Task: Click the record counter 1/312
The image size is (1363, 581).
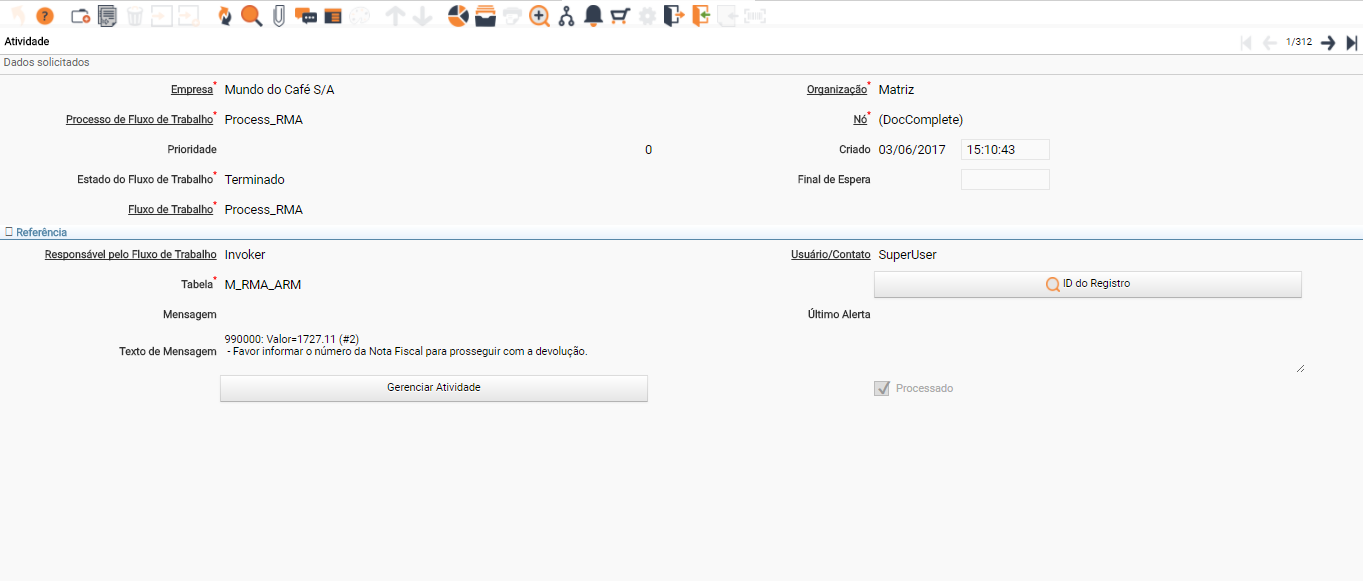Action: click(x=1299, y=42)
